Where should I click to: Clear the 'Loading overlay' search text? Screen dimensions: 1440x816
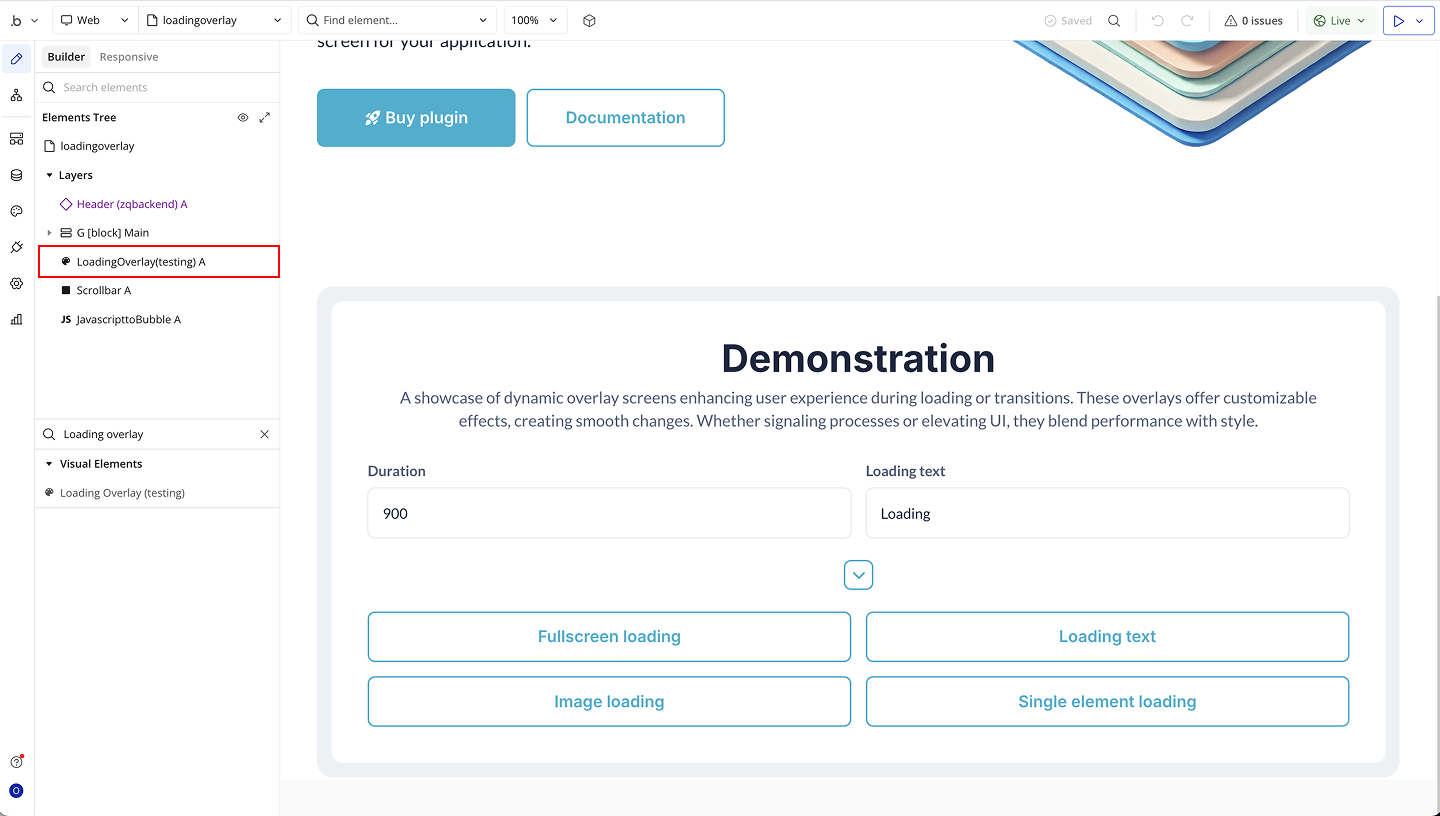point(265,434)
